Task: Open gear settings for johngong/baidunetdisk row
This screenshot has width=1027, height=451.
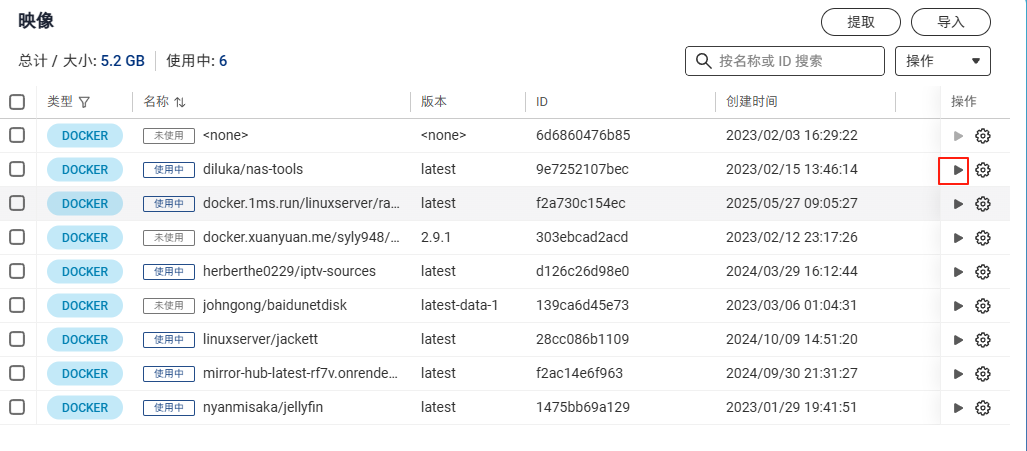Action: click(x=982, y=306)
